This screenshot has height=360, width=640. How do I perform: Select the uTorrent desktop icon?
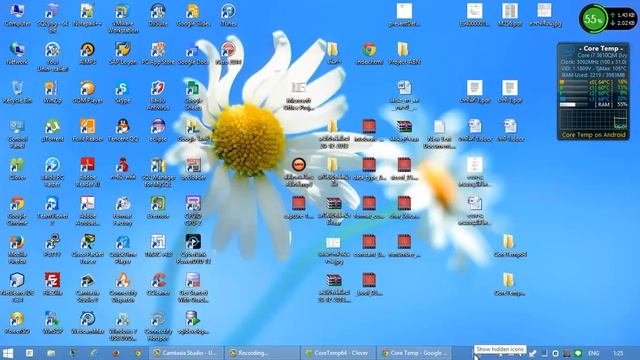[52, 130]
